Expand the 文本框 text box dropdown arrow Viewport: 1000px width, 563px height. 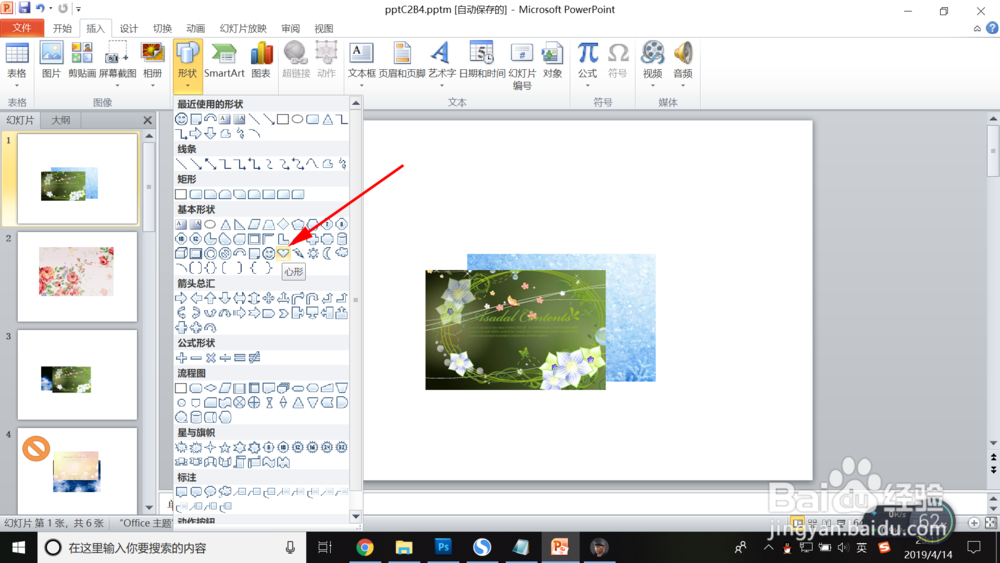(x=362, y=85)
